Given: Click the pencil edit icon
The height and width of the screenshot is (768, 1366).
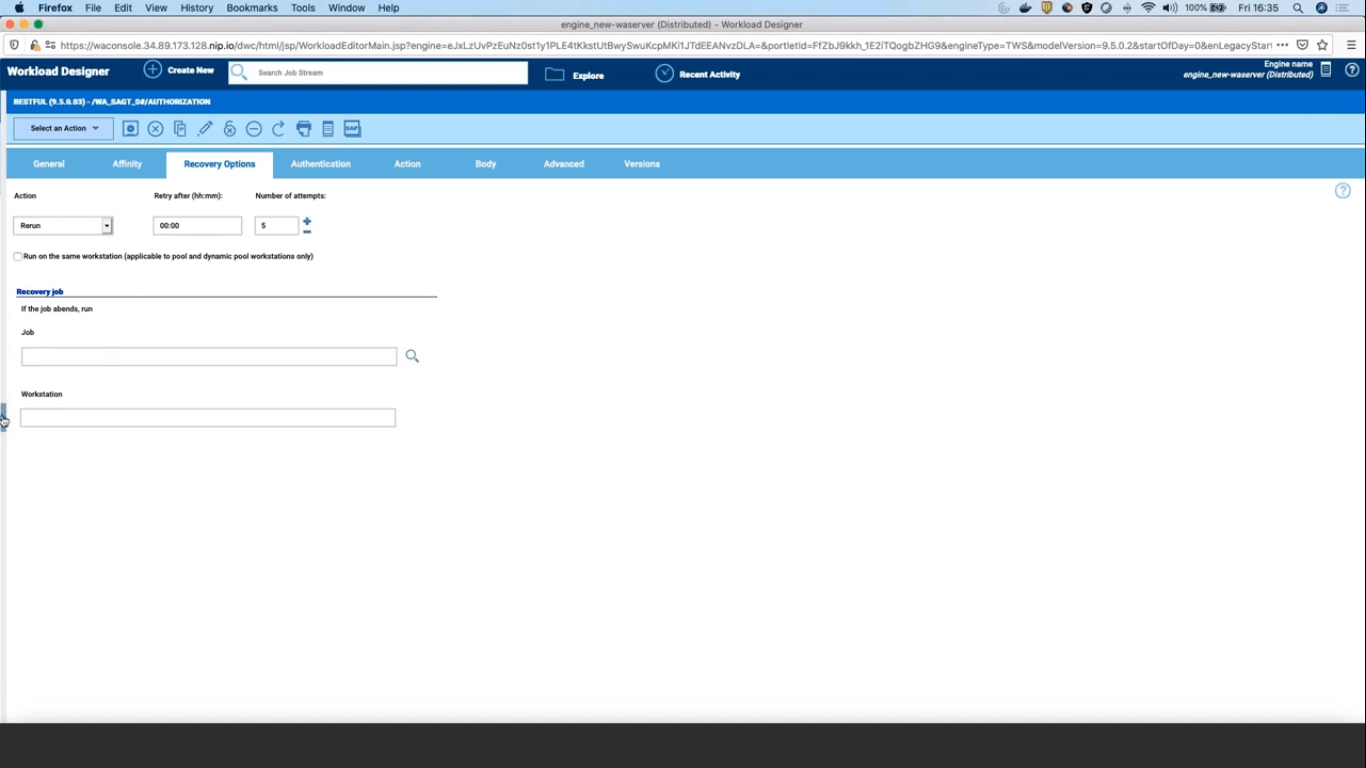Looking at the screenshot, I should click(x=205, y=129).
